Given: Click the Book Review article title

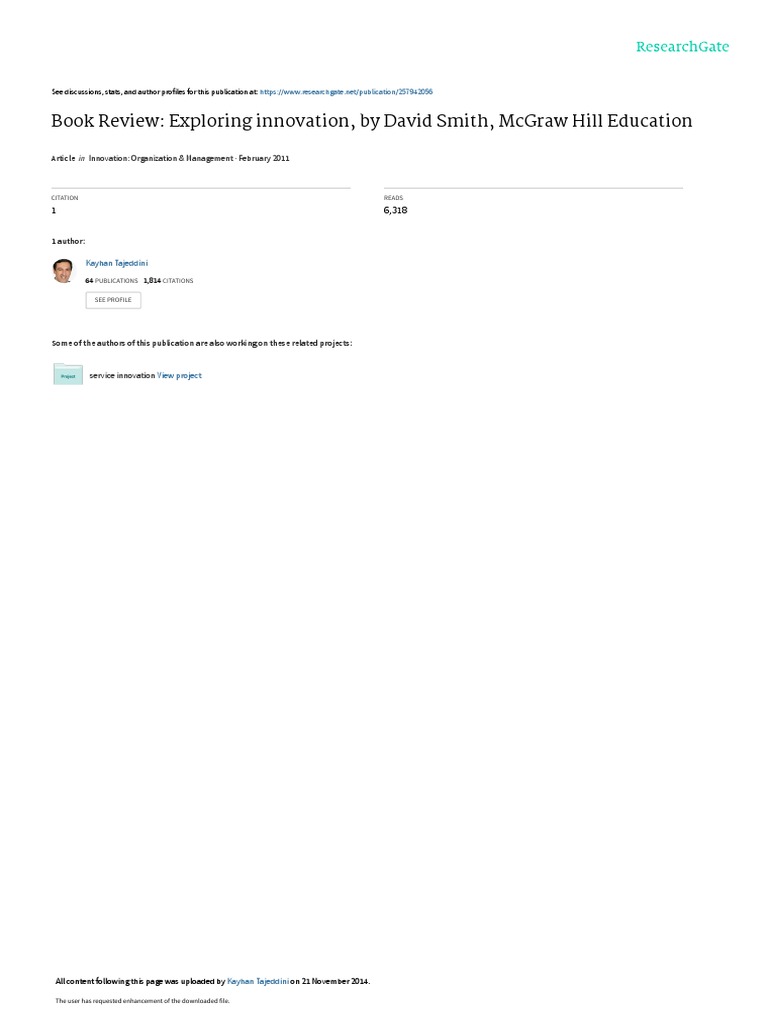Looking at the screenshot, I should (x=372, y=121).
